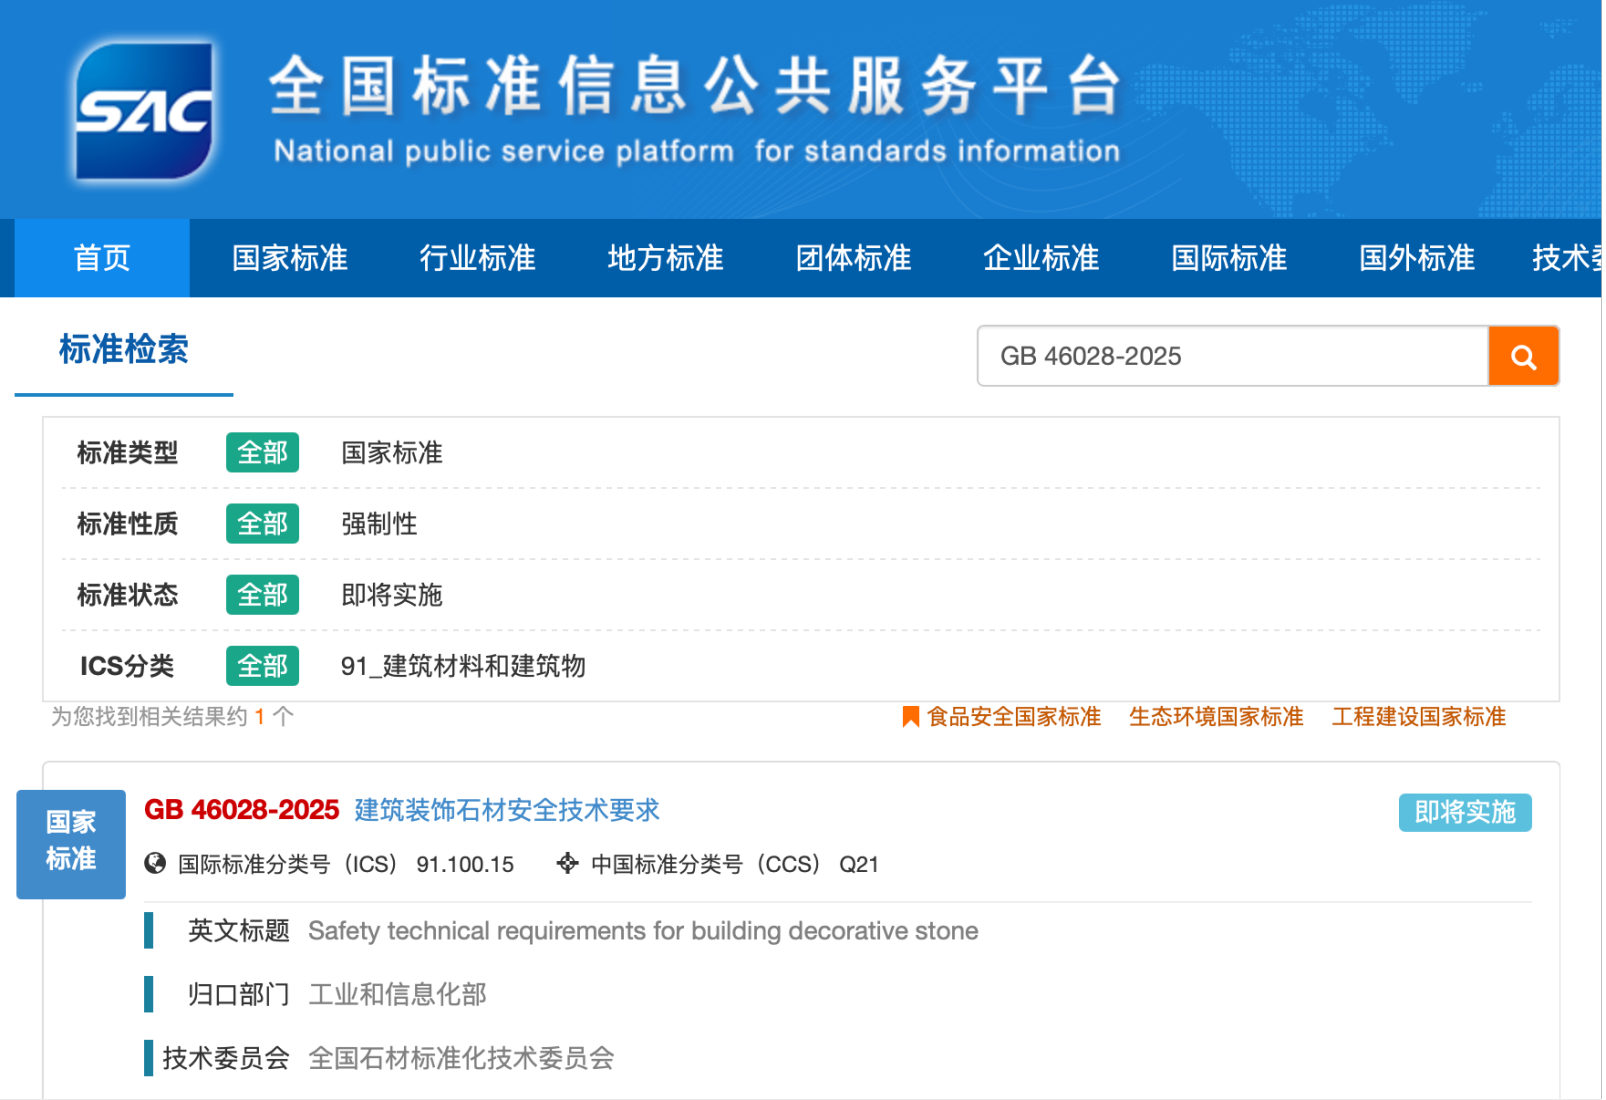Select the 地方标准 navigation item
The image size is (1606, 1100).
(666, 258)
